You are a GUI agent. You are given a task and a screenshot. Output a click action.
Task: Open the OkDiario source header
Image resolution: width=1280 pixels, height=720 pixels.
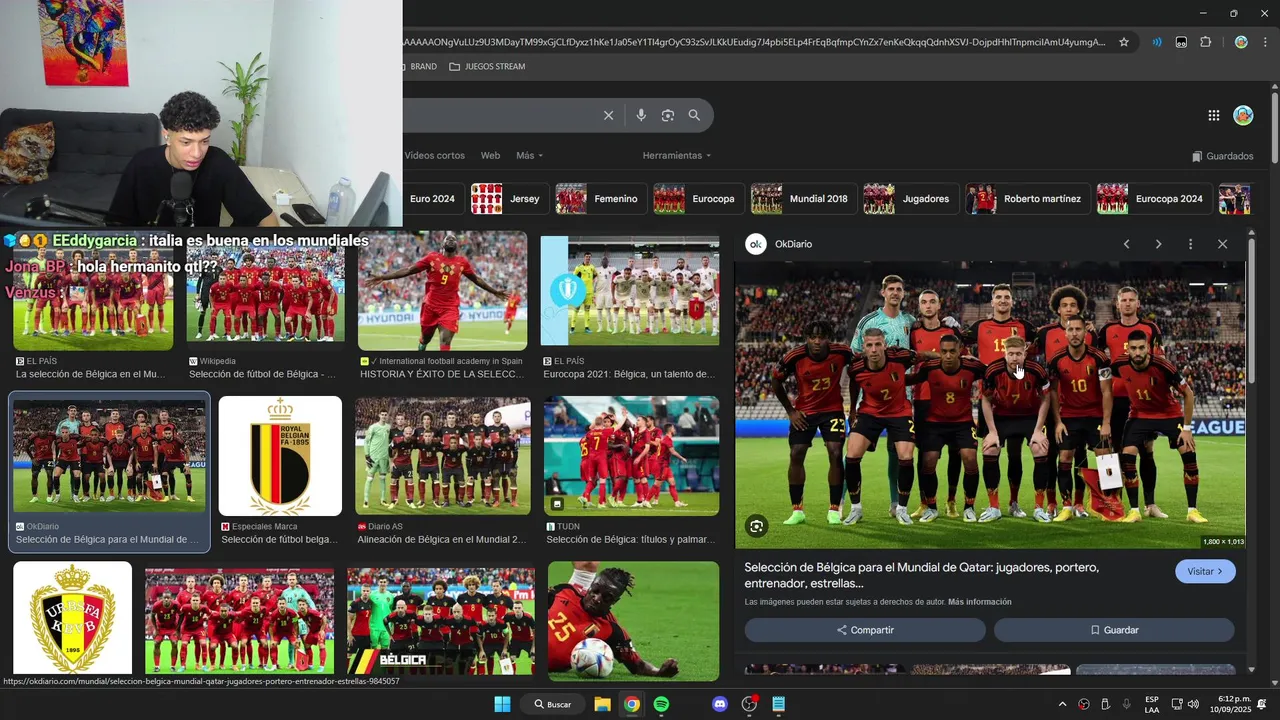779,244
